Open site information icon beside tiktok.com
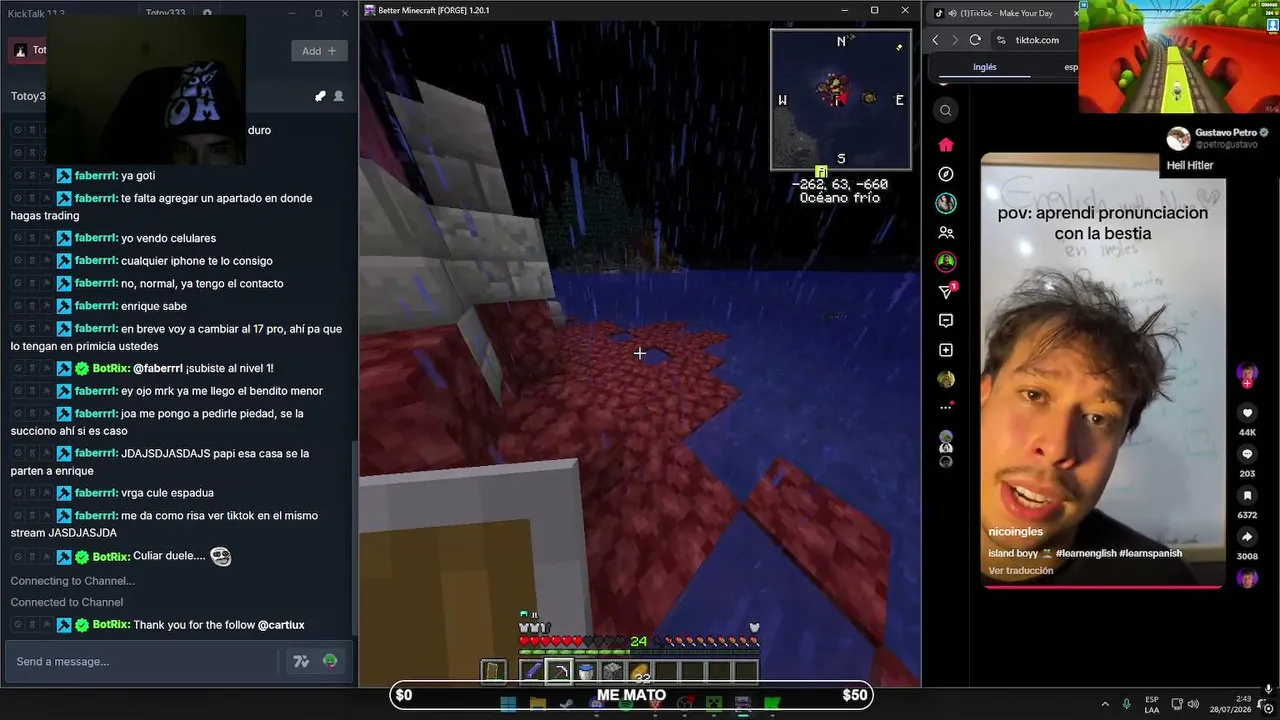1280x720 pixels. [1001, 40]
